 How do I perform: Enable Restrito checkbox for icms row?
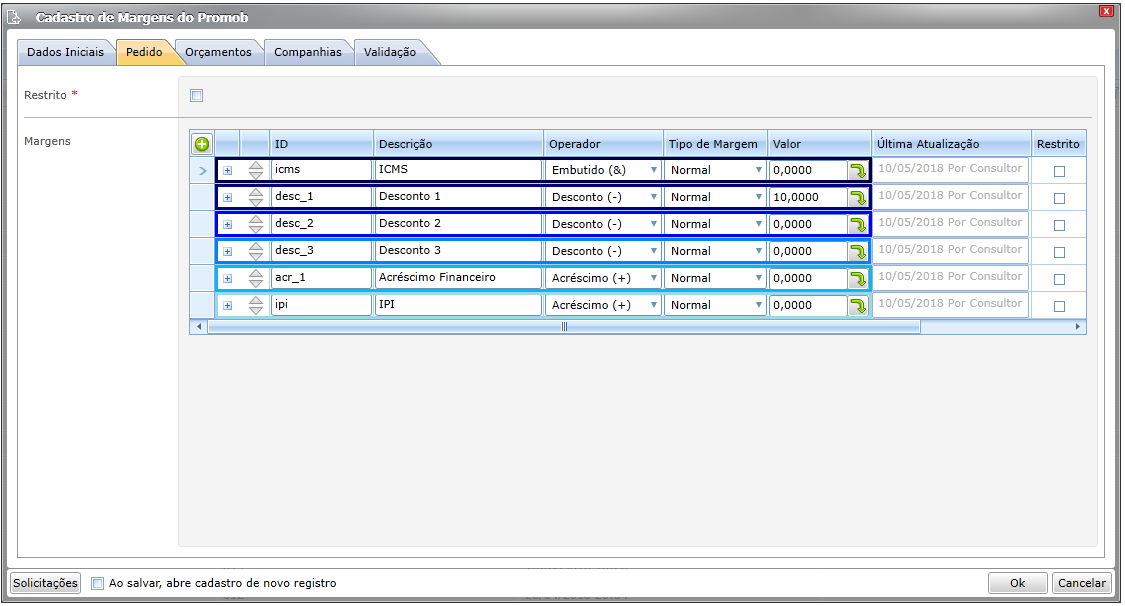(x=1059, y=171)
